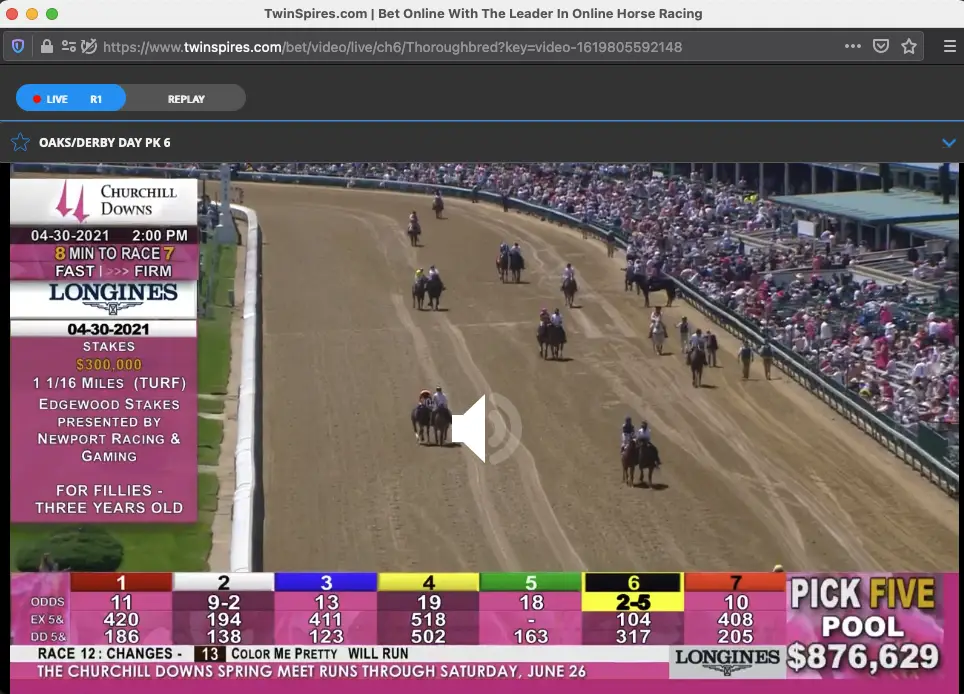964x694 pixels.
Task: Click the 518 exacta value for horse 4
Action: (x=429, y=620)
